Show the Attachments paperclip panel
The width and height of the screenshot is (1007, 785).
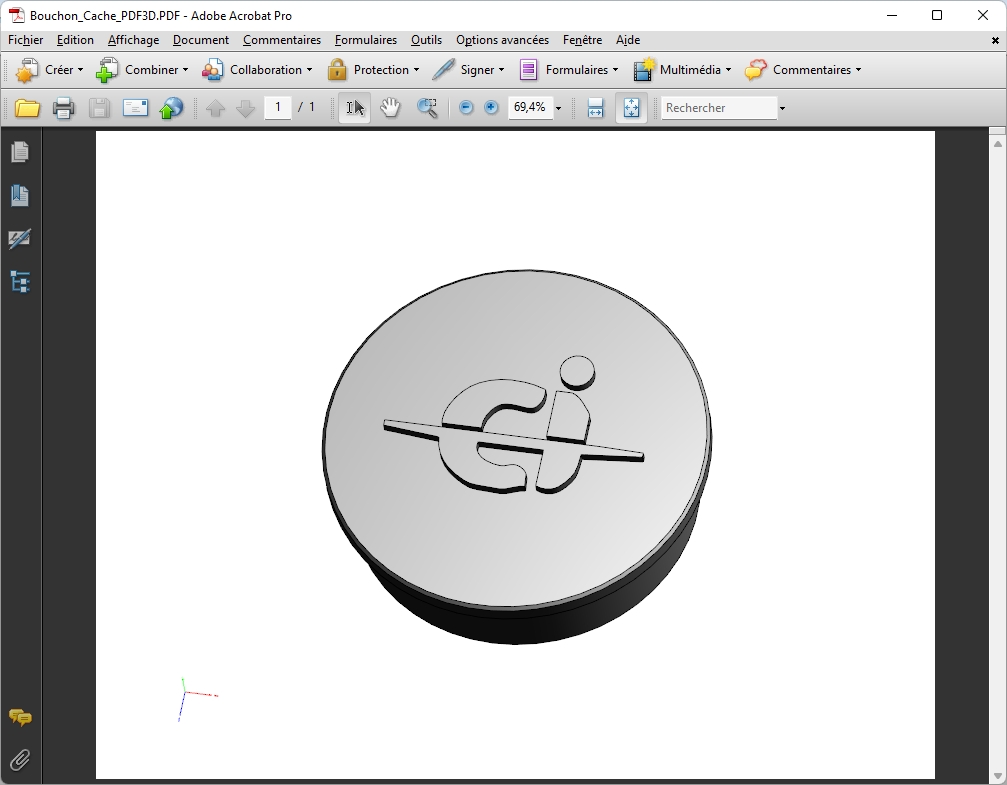[x=20, y=760]
